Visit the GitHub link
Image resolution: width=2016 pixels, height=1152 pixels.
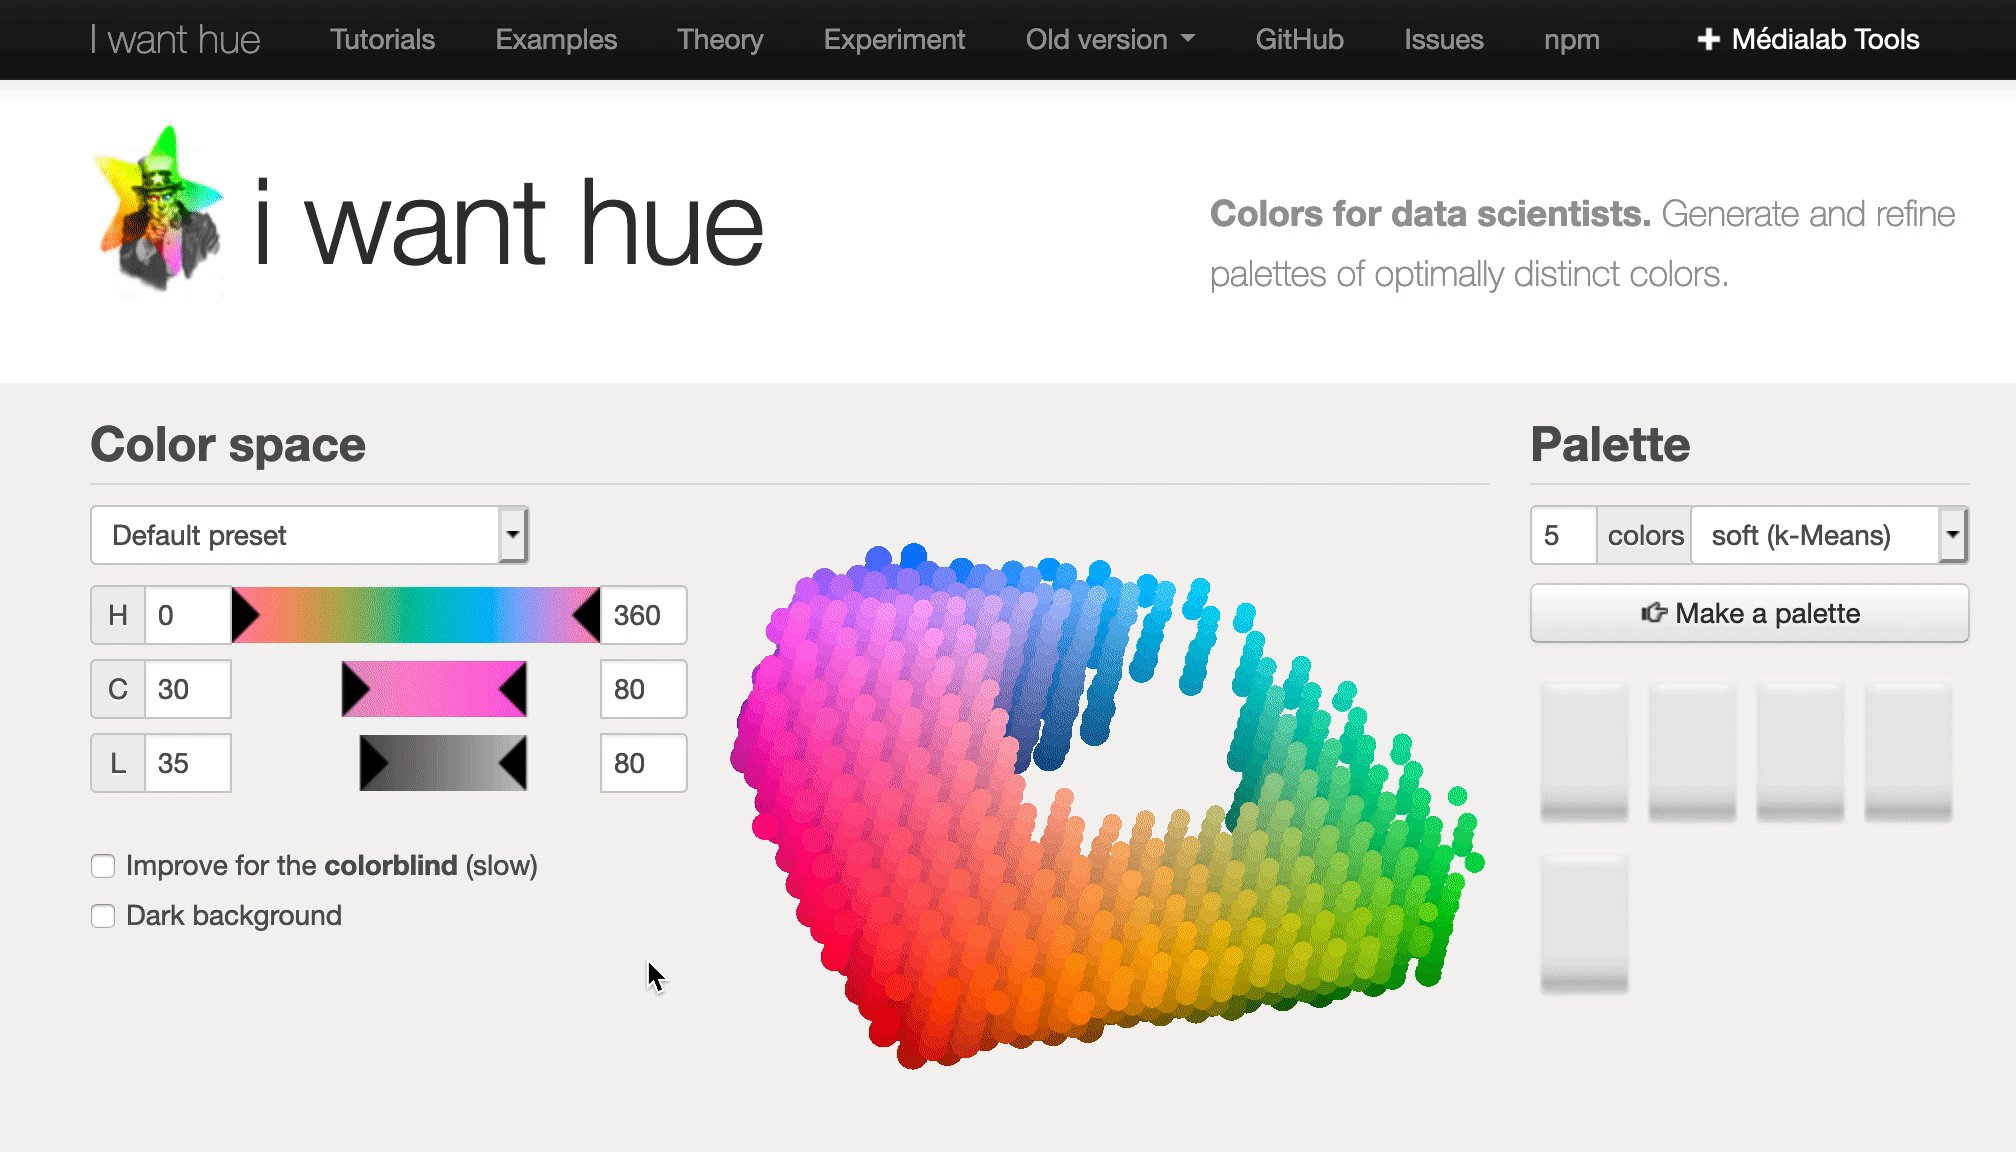pyautogui.click(x=1299, y=40)
